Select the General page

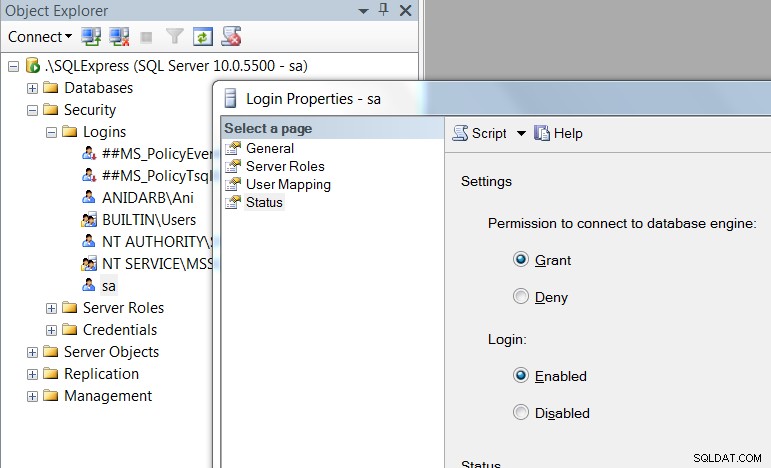(x=270, y=148)
